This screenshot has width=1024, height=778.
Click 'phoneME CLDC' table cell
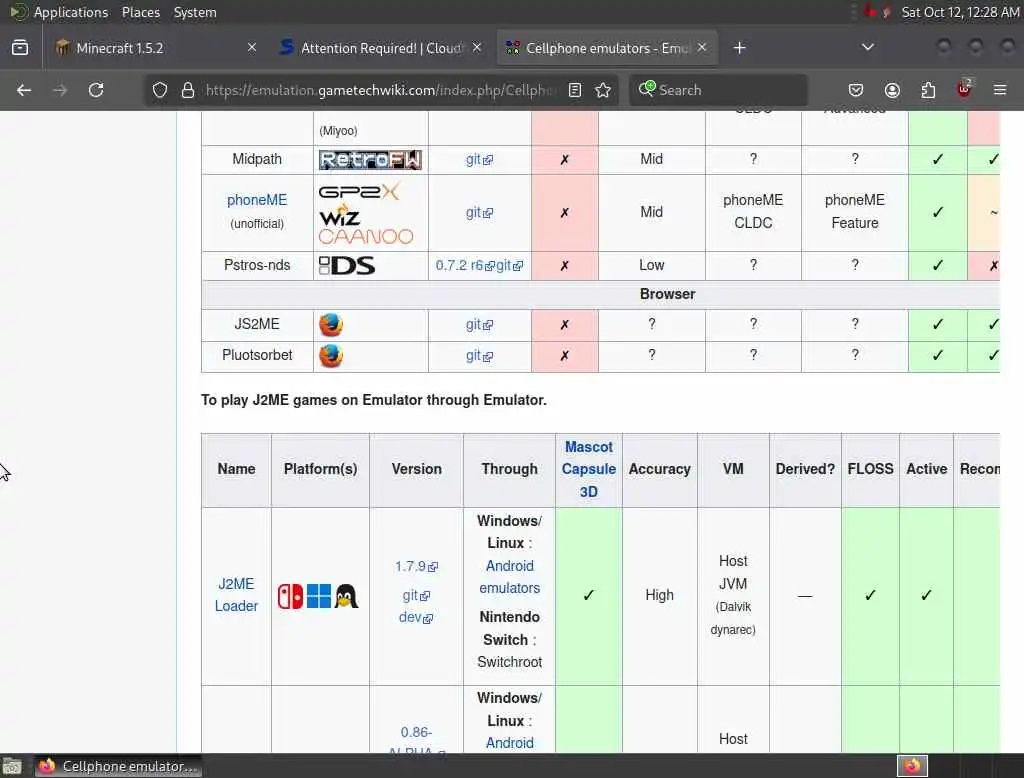click(x=753, y=212)
